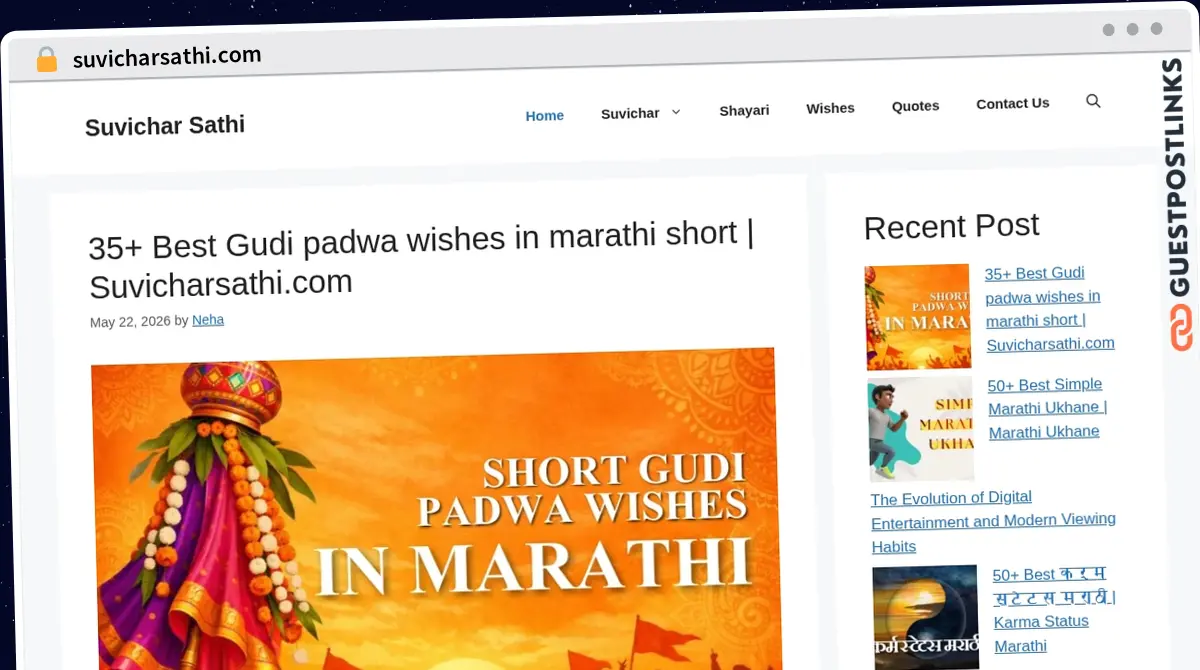The image size is (1200, 670).
Task: Open the Shayari menu item
Action: click(744, 110)
